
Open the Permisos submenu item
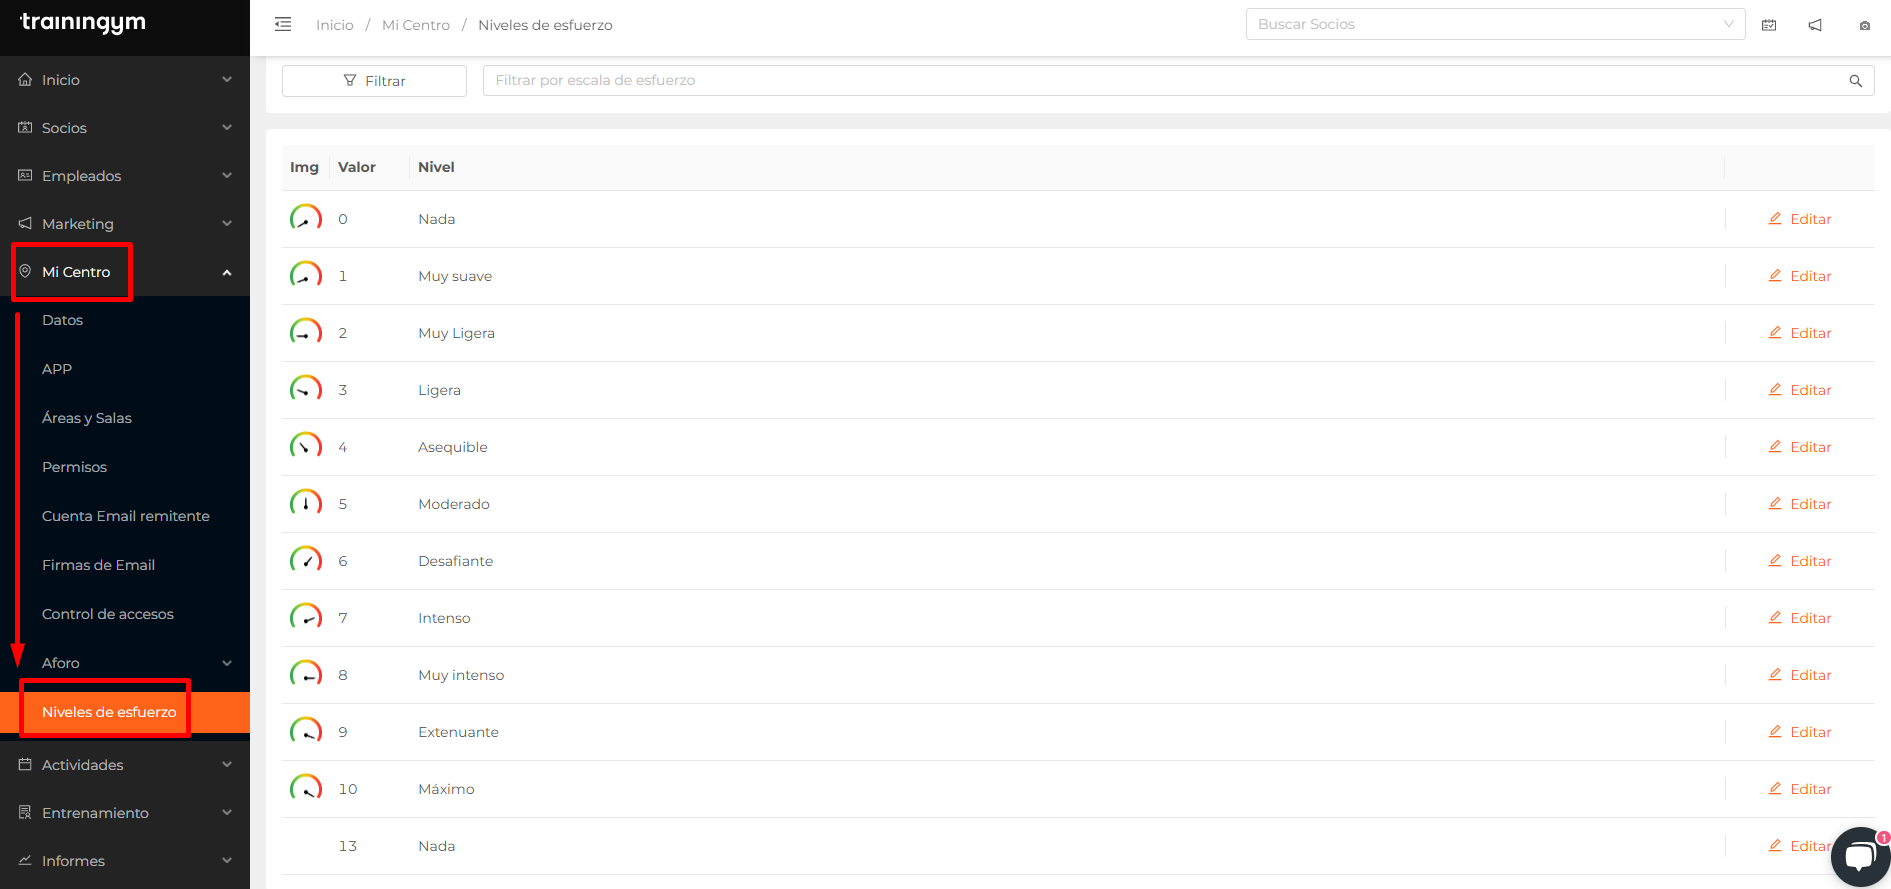74,467
